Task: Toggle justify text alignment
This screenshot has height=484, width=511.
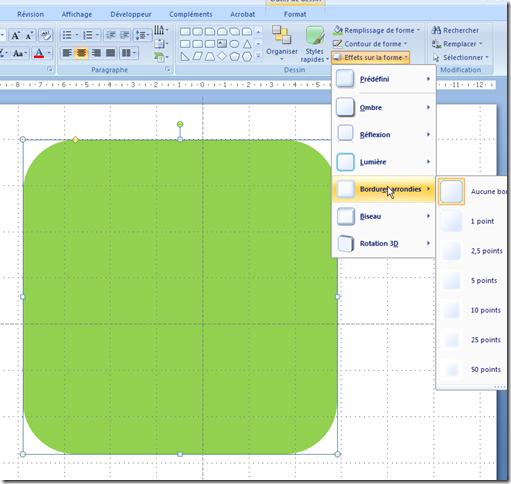Action: [x=110, y=53]
